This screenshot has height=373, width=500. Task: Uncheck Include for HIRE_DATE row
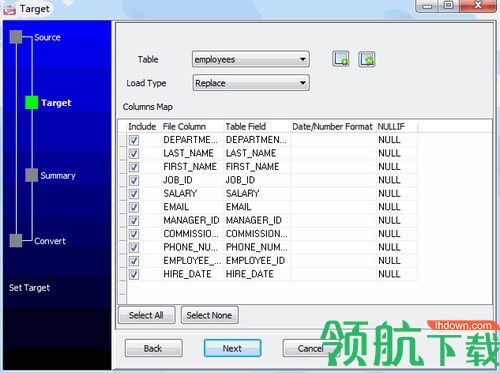click(134, 274)
